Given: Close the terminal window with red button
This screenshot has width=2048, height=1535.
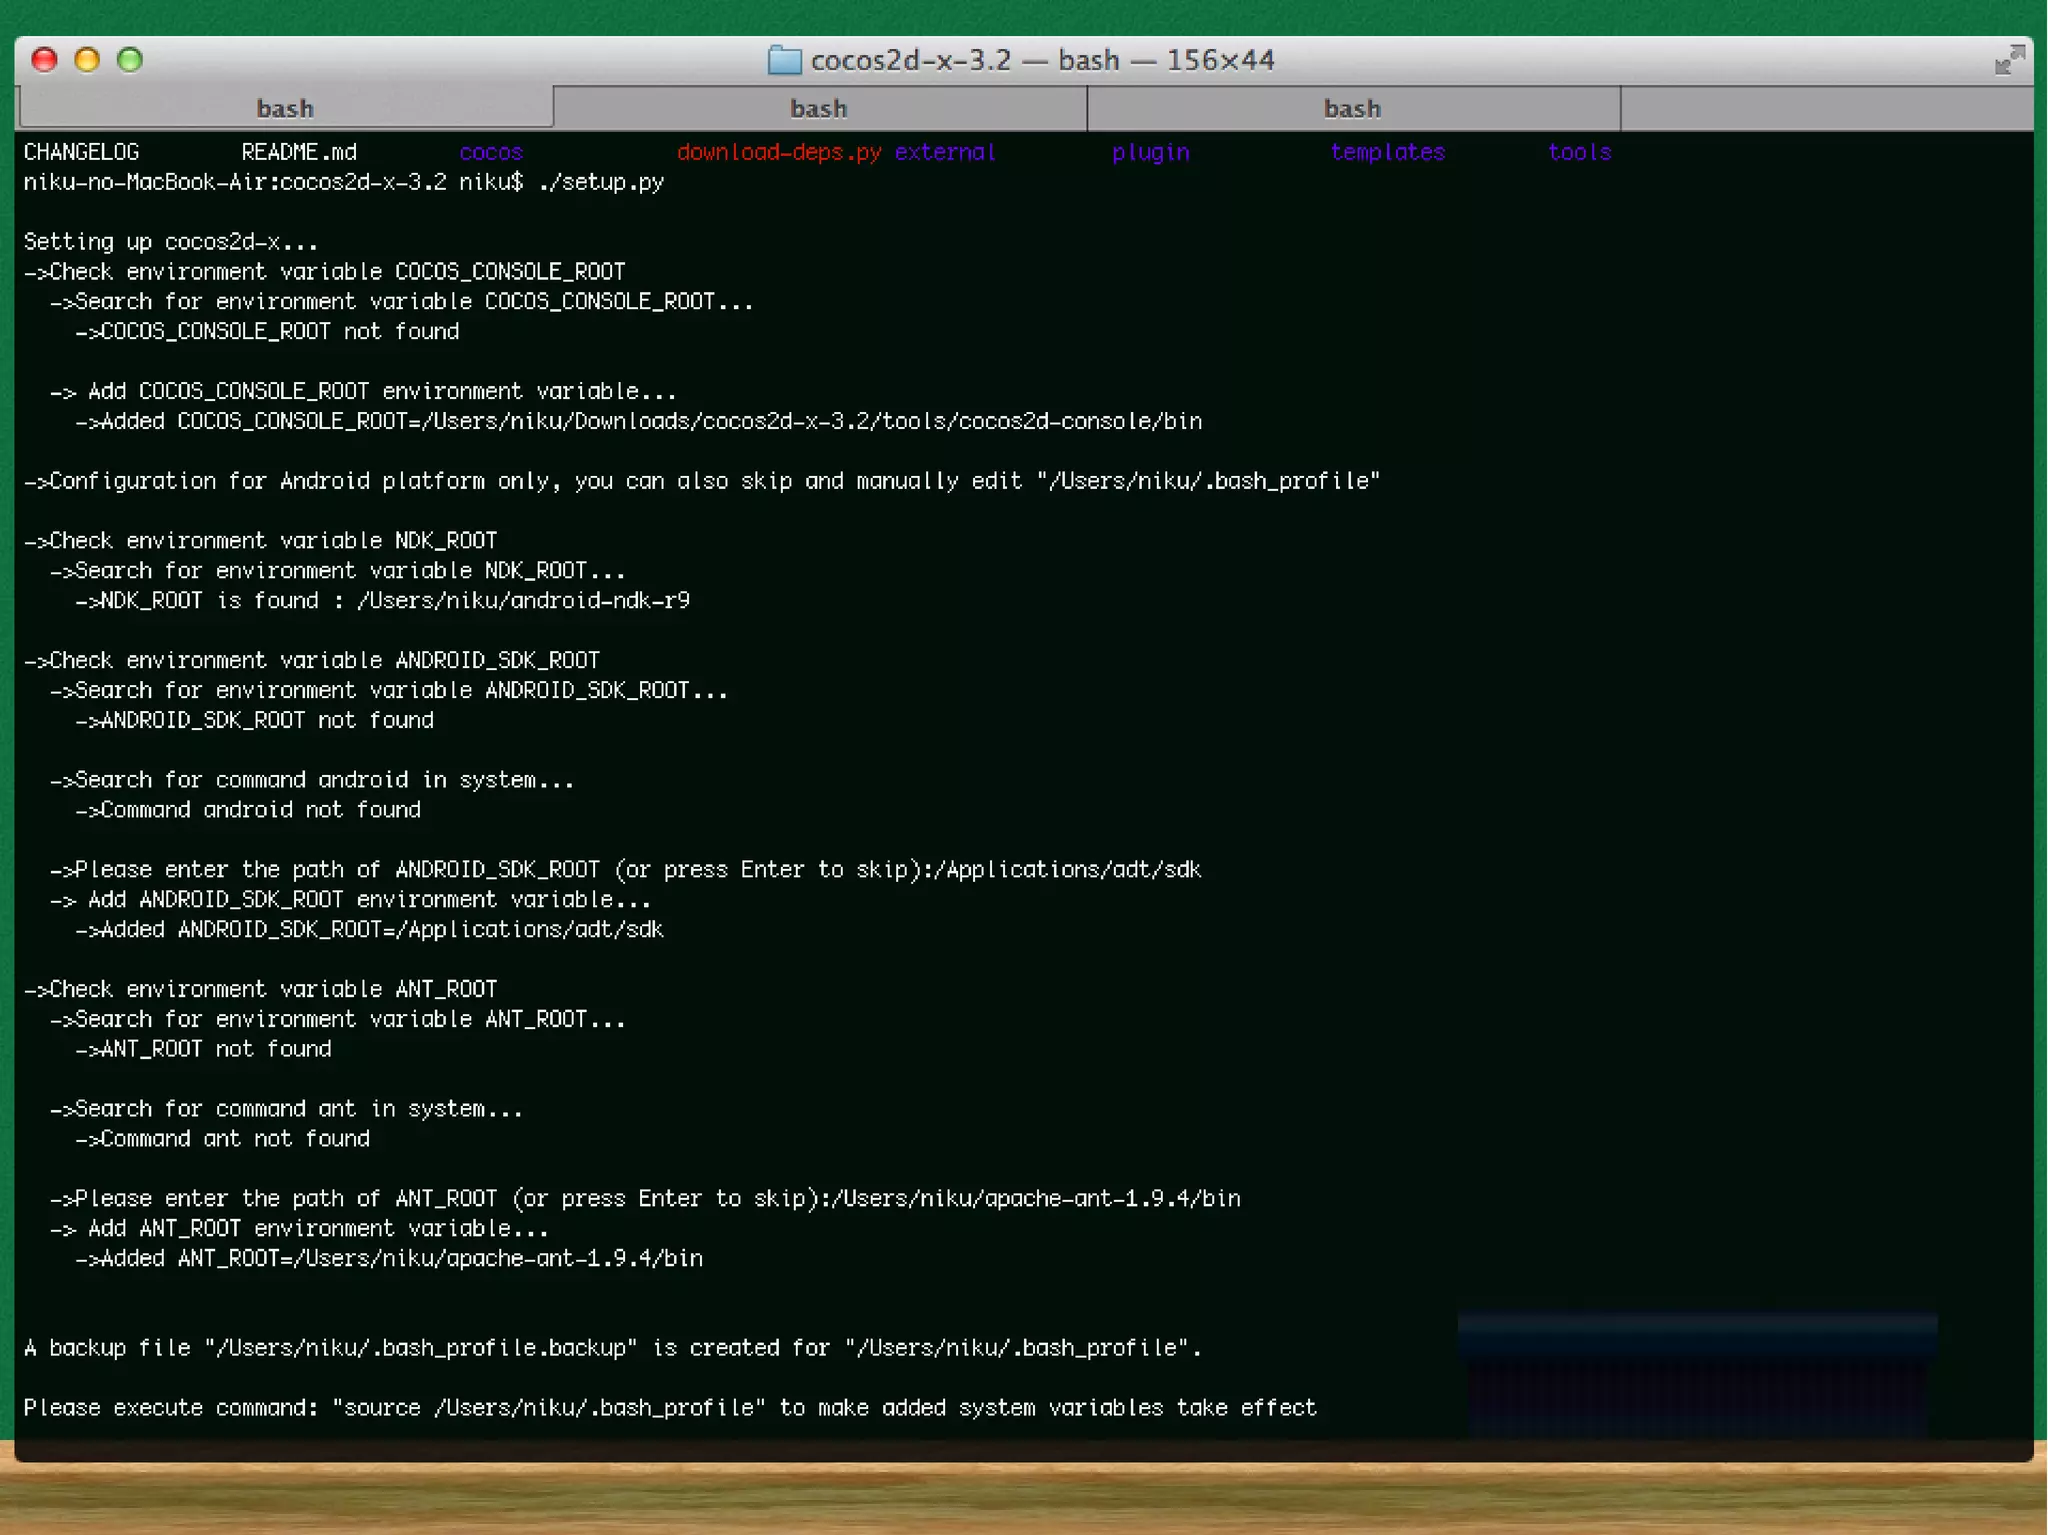Looking at the screenshot, I should point(44,60).
